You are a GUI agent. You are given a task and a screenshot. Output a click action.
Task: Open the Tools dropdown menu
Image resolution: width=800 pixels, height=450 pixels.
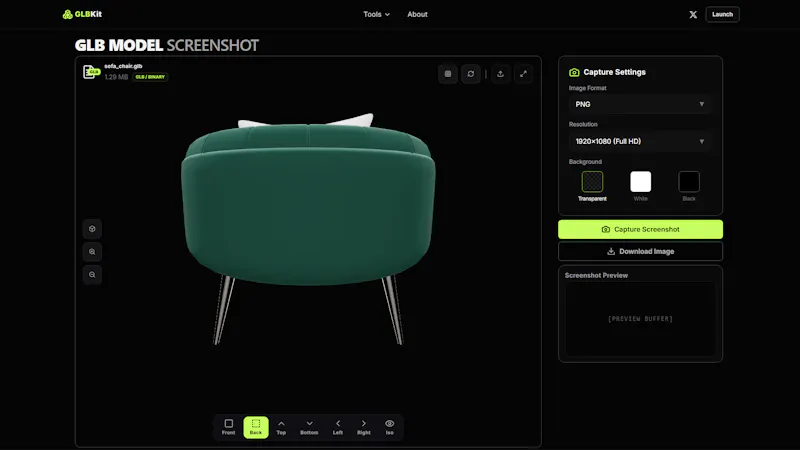(x=377, y=14)
